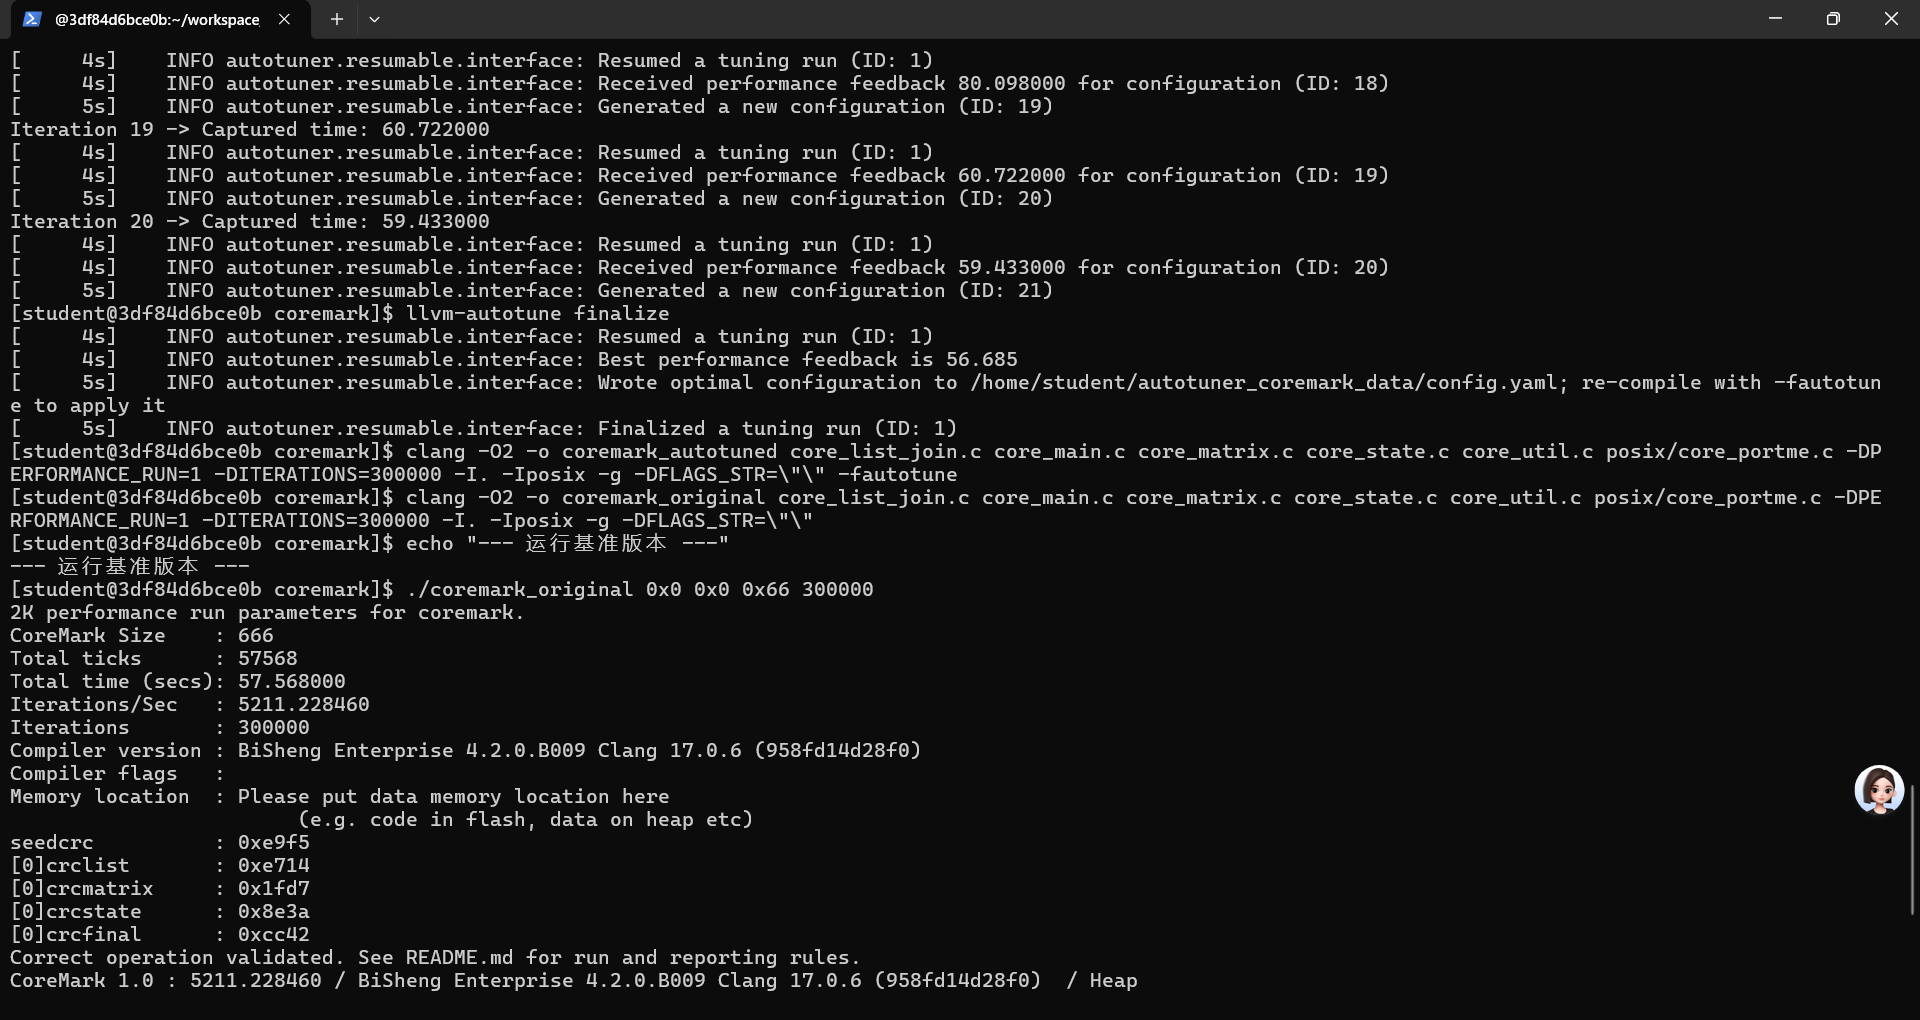Select the seedcrc value 0xe9f5
Viewport: 1920px width, 1020px height.
[273, 842]
